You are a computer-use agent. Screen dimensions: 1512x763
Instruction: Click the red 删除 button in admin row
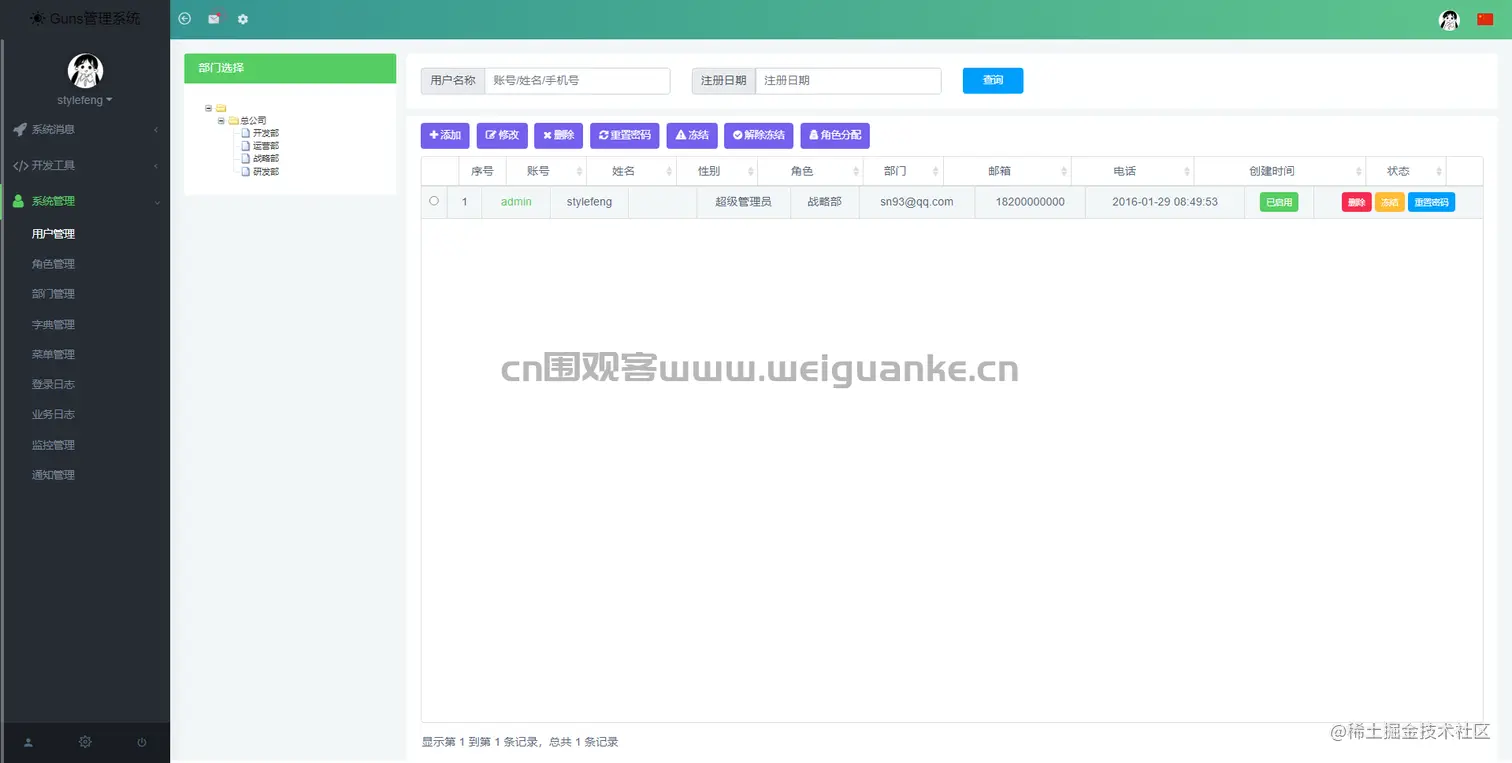click(x=1356, y=202)
